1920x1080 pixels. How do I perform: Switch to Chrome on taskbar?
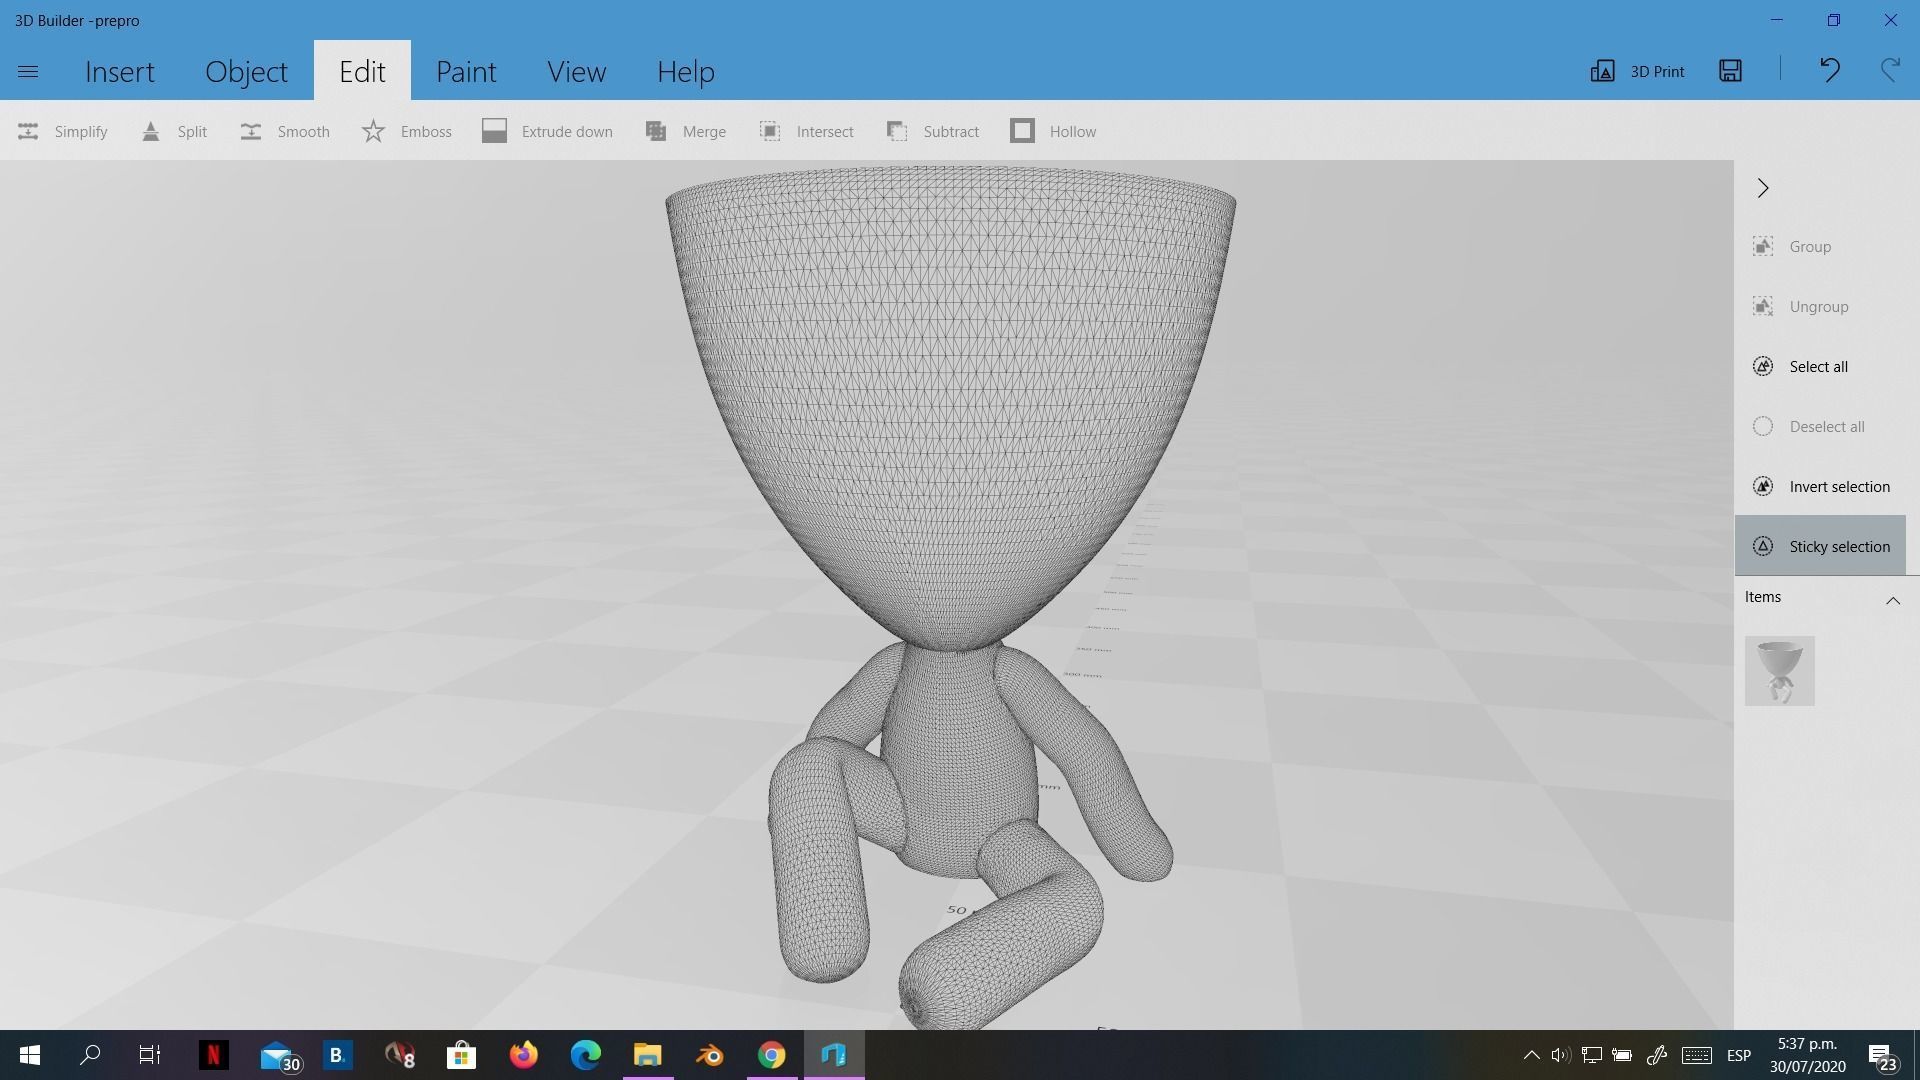(x=771, y=1055)
